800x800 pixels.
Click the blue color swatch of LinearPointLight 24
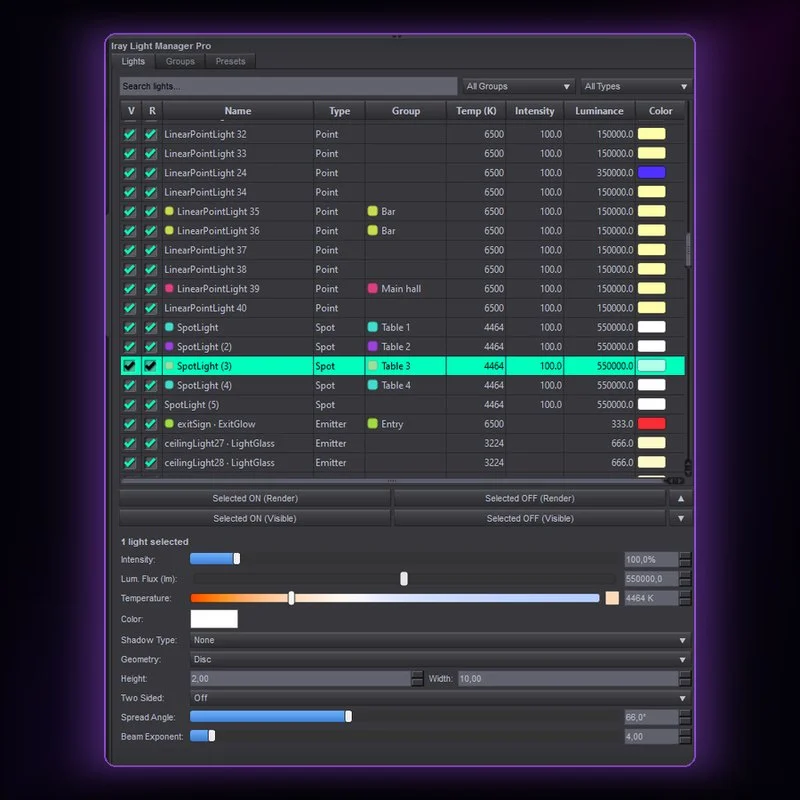tap(652, 172)
